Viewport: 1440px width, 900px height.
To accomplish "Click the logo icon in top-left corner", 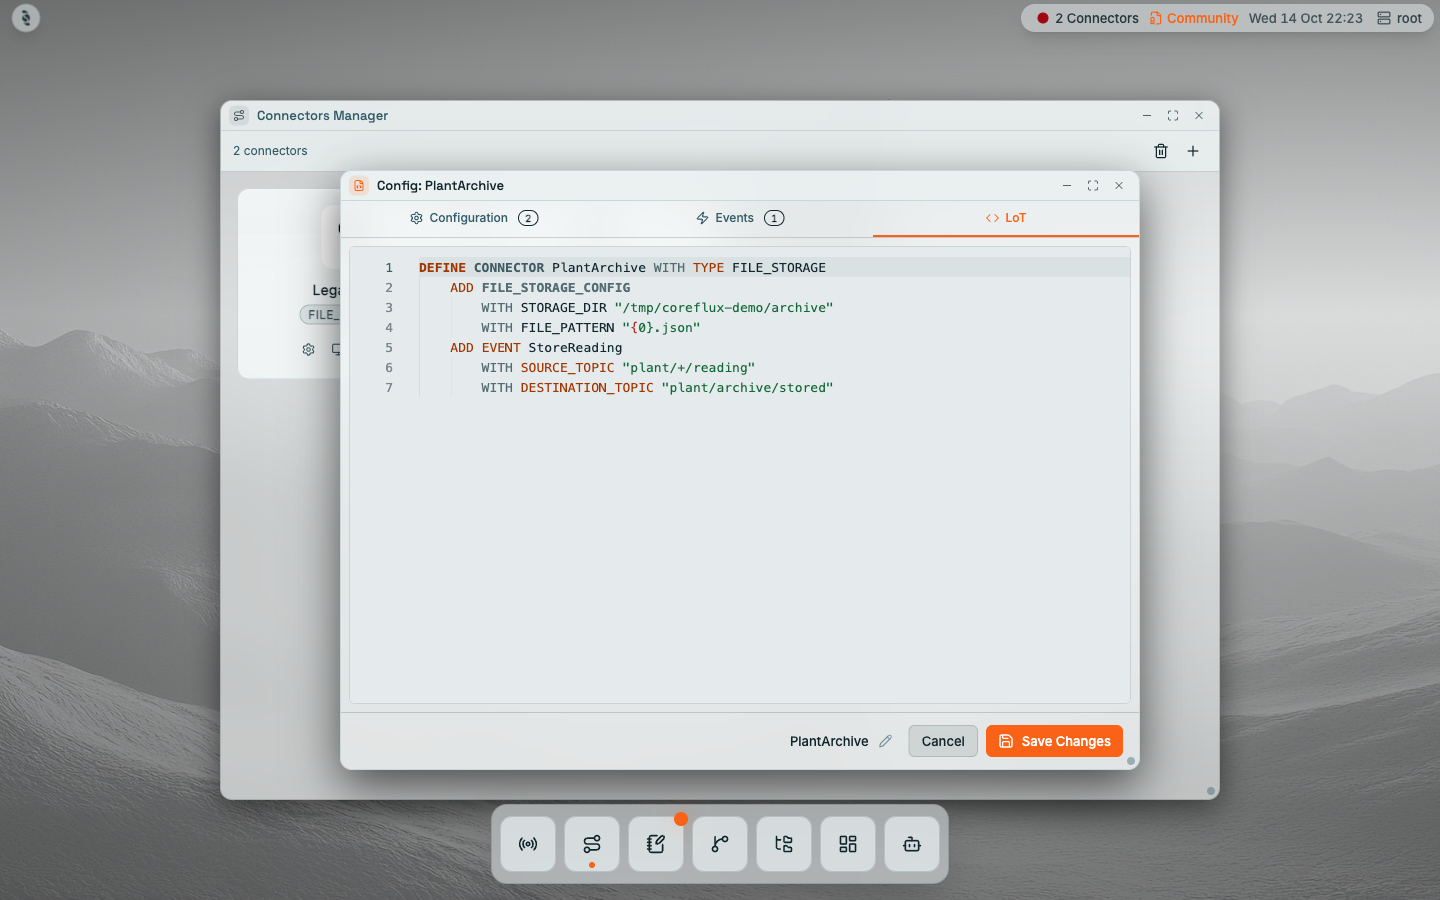I will (x=26, y=18).
